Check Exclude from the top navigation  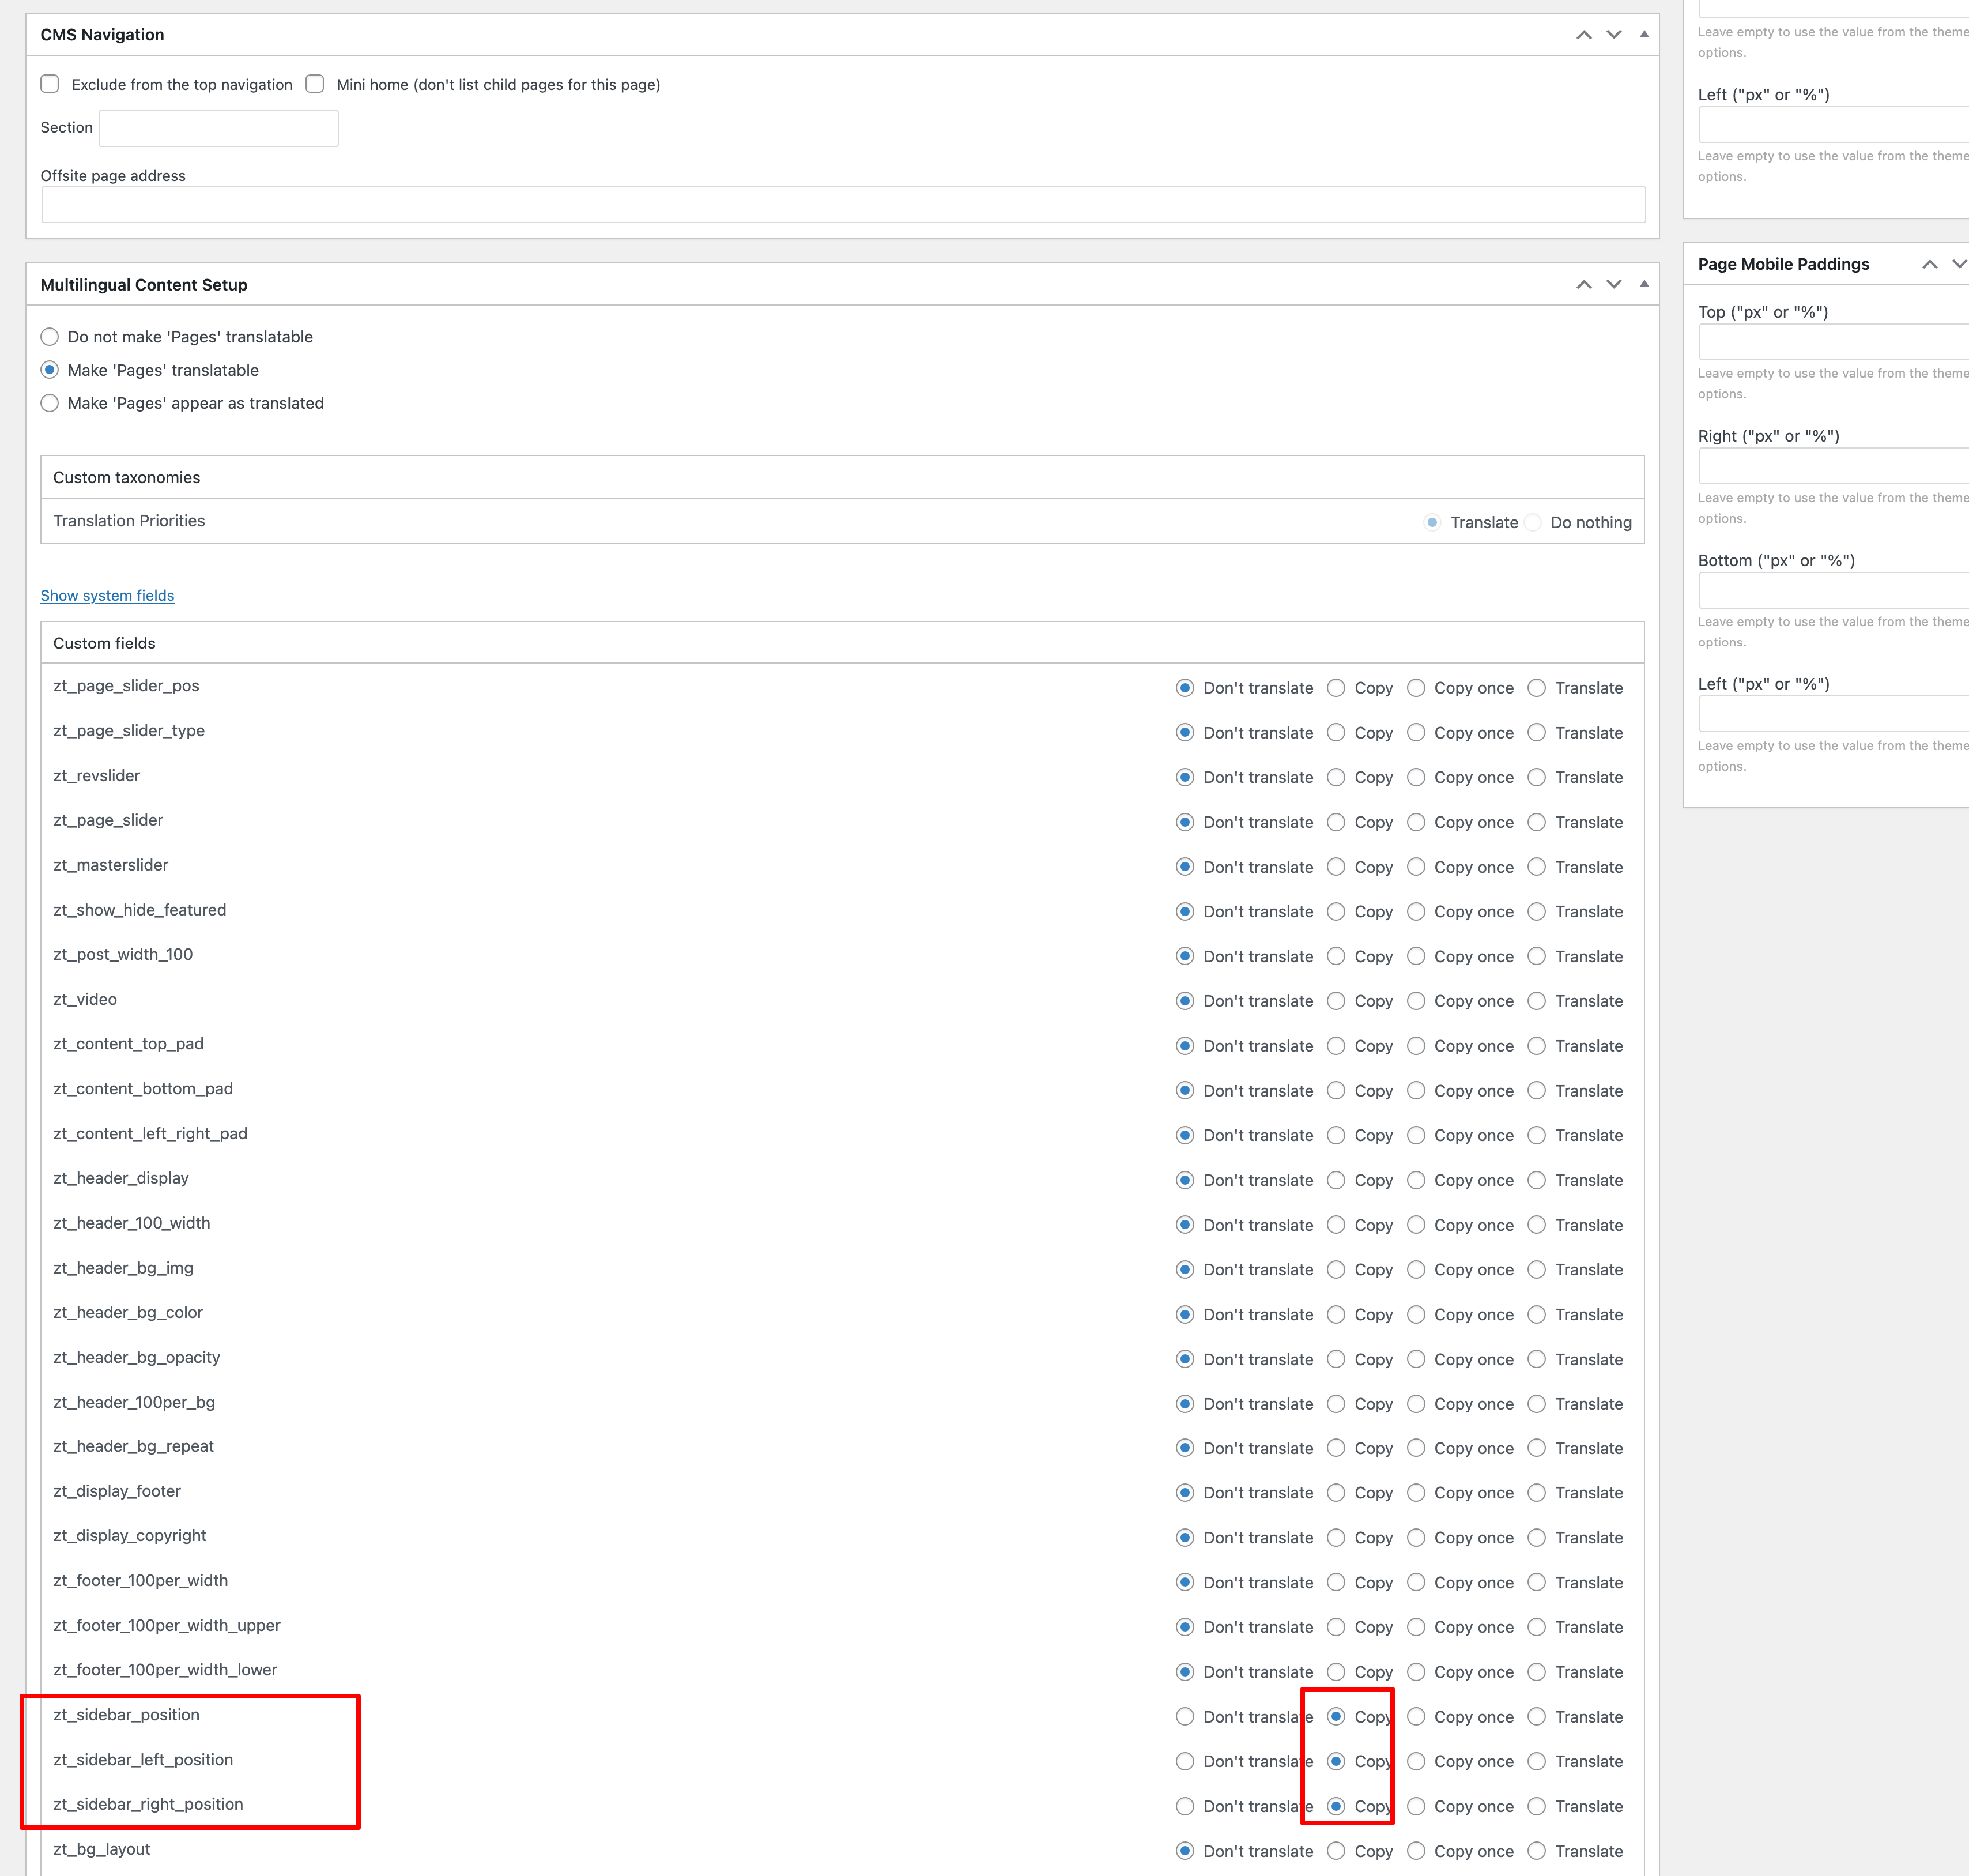50,84
